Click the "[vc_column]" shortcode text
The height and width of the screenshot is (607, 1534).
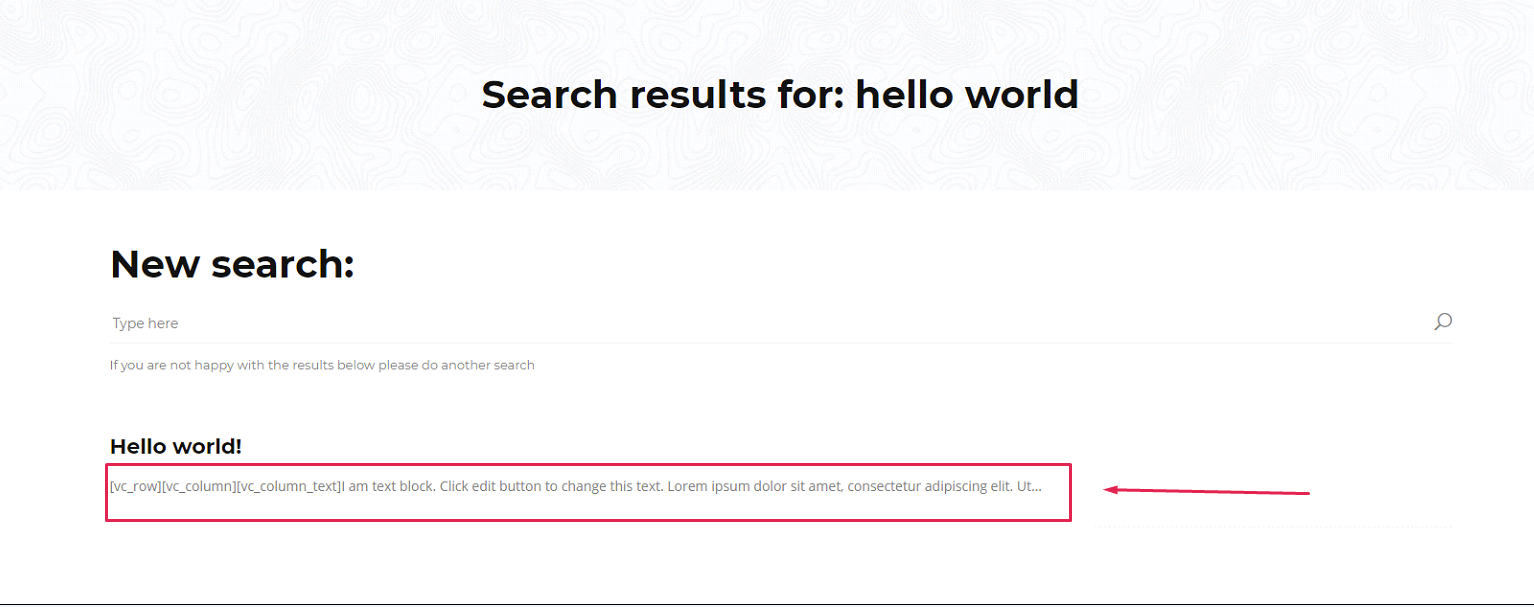199,487
